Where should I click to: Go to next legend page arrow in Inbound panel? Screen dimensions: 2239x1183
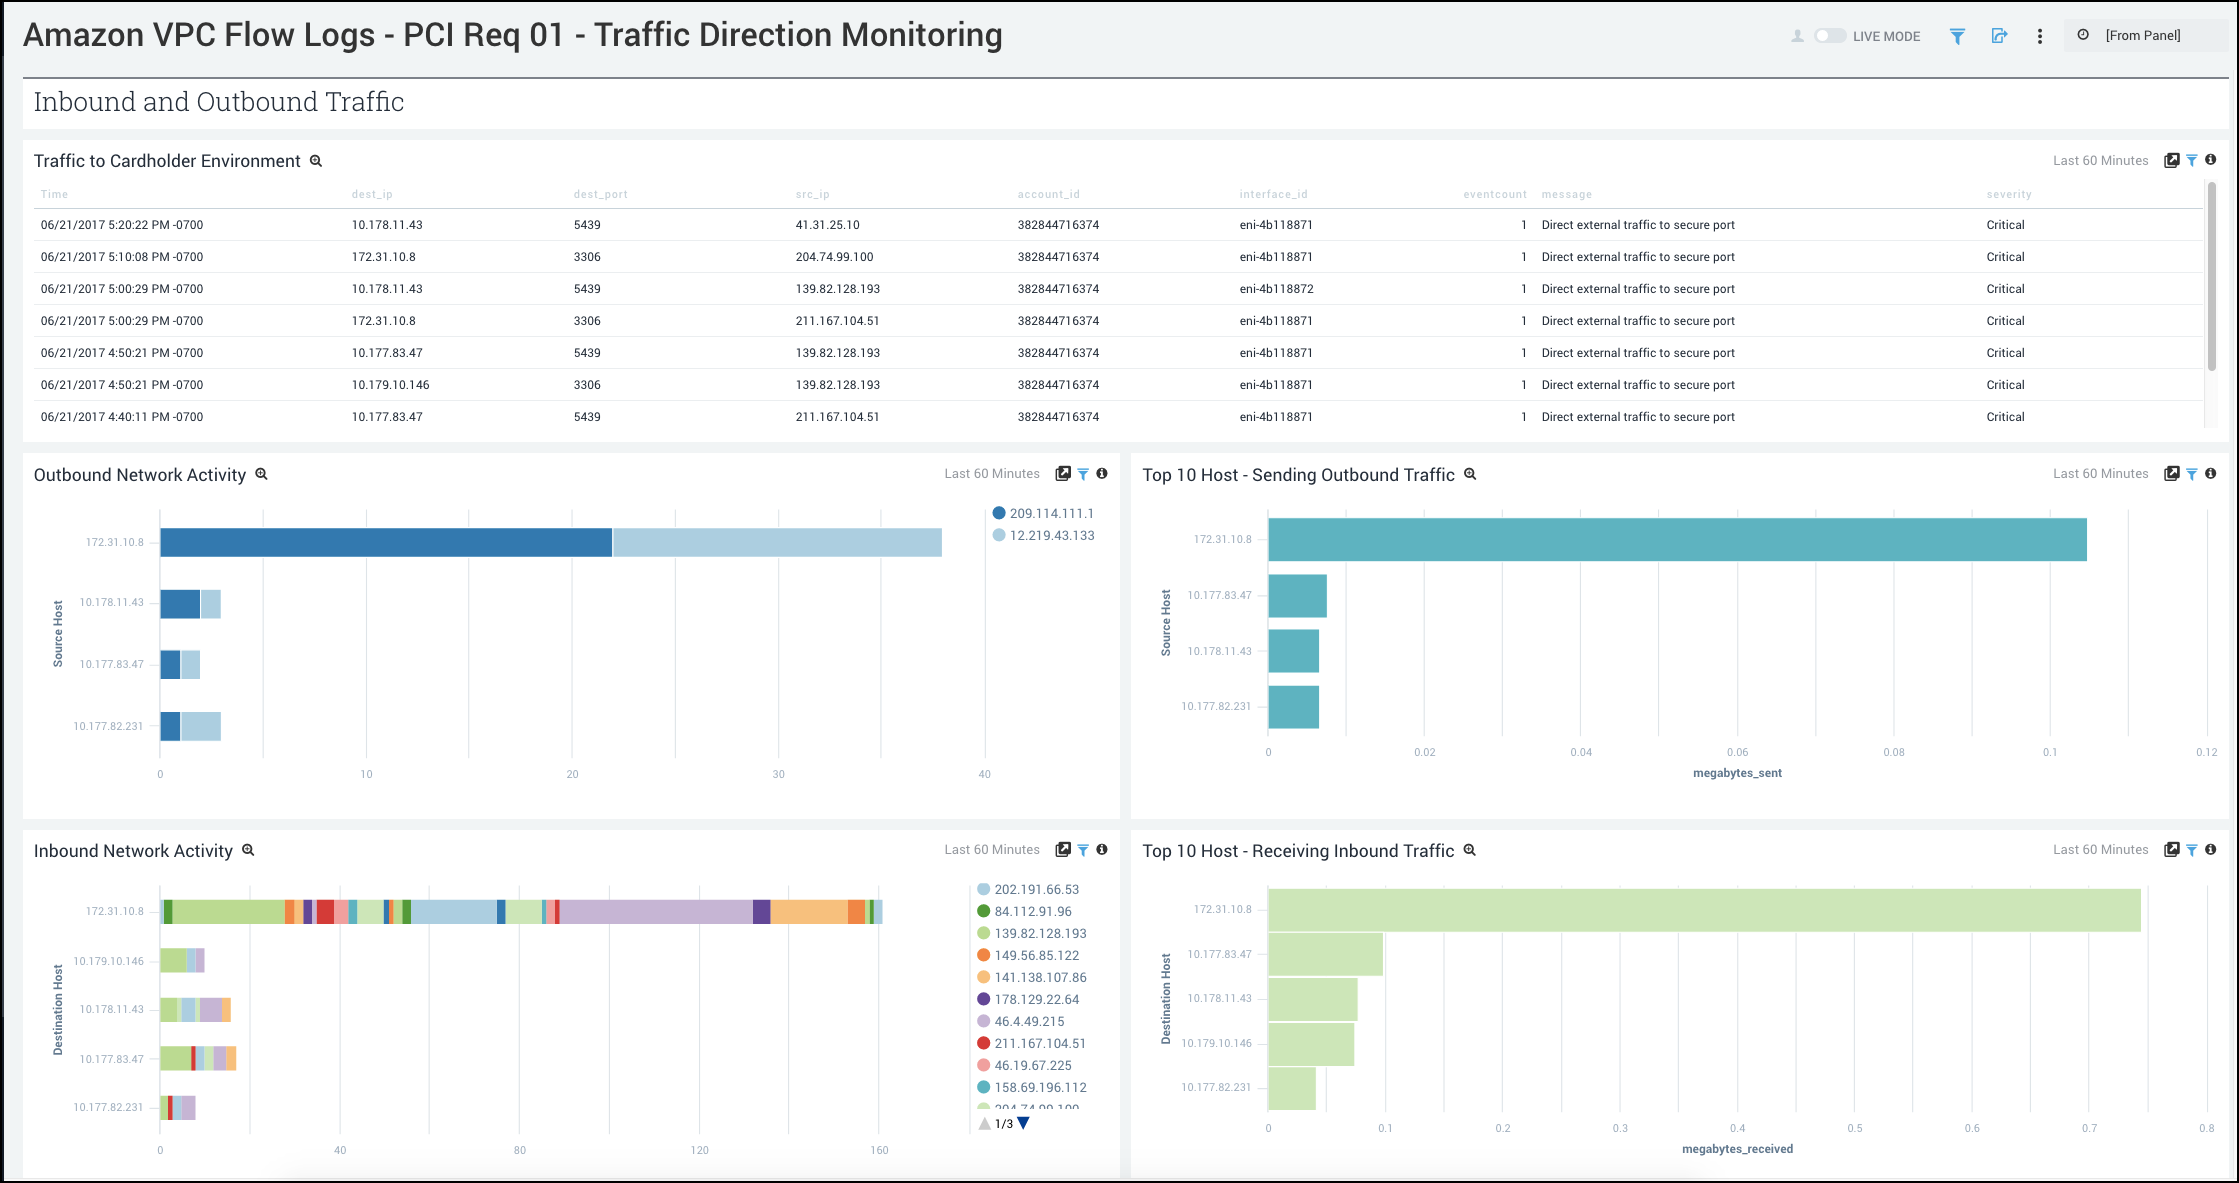(1023, 1123)
